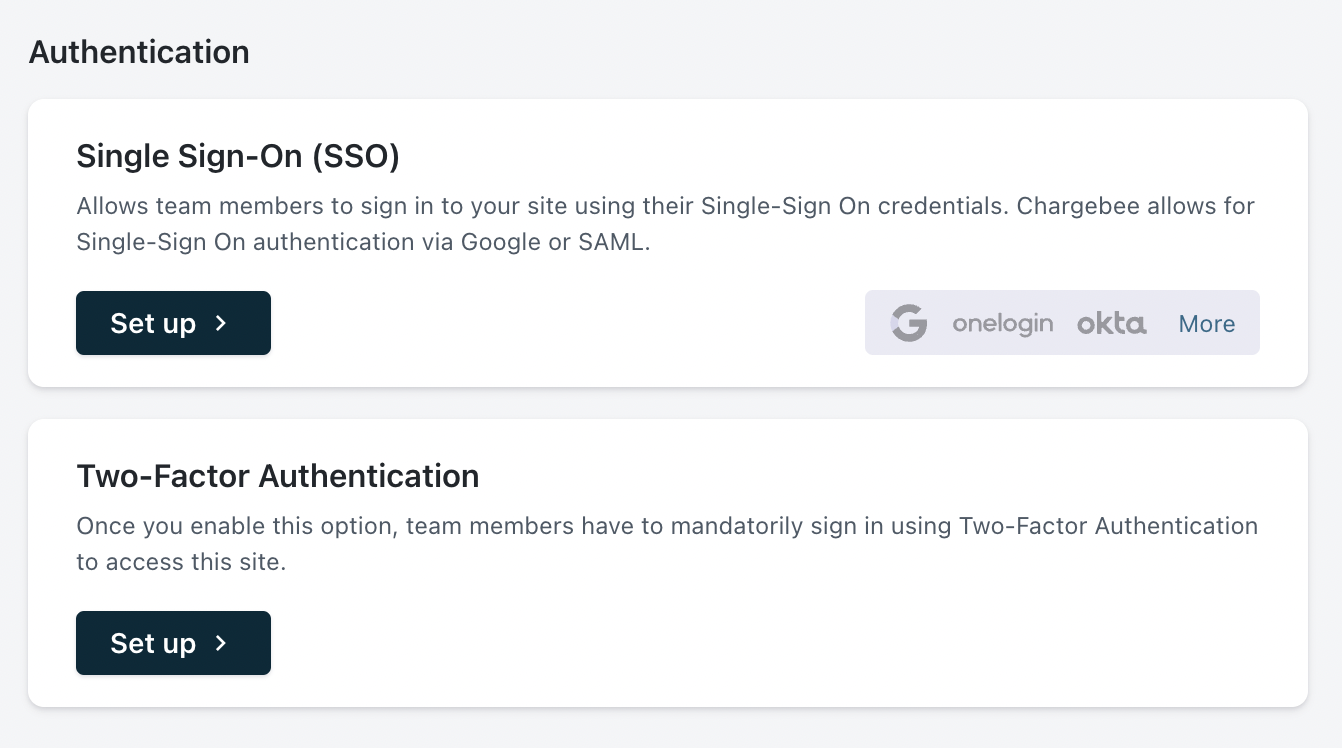
Task: Set up Single Sign-On (SSO)
Action: coord(173,323)
